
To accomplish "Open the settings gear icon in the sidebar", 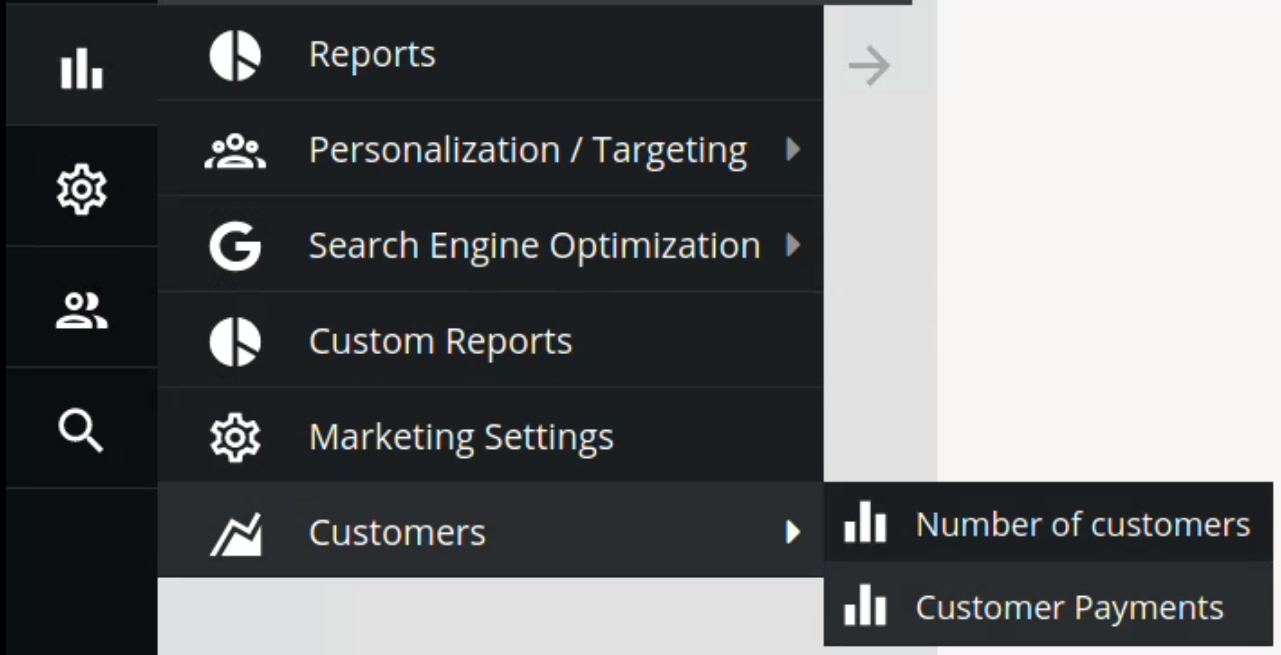I will click(80, 190).
